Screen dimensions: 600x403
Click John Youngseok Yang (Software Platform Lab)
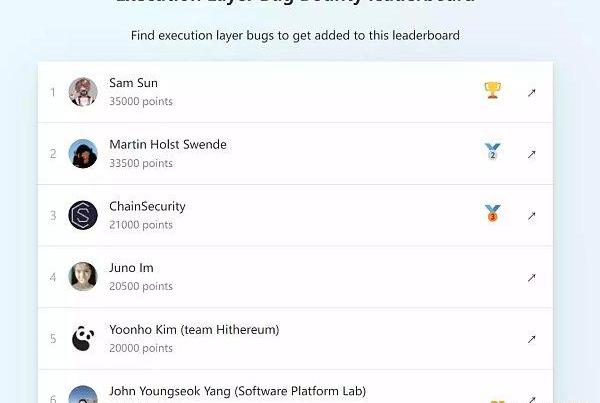238,392
